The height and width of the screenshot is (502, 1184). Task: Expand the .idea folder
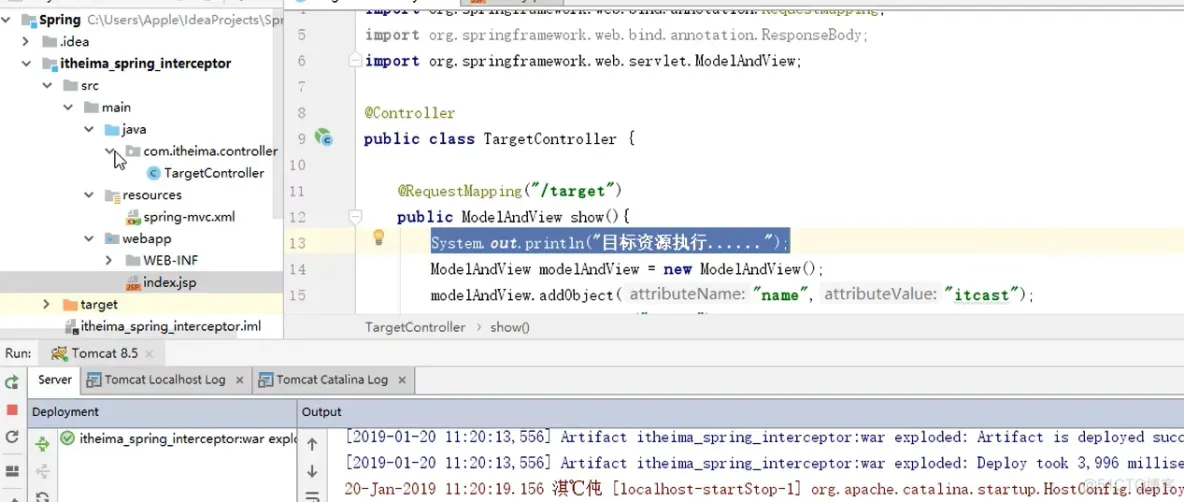26,42
